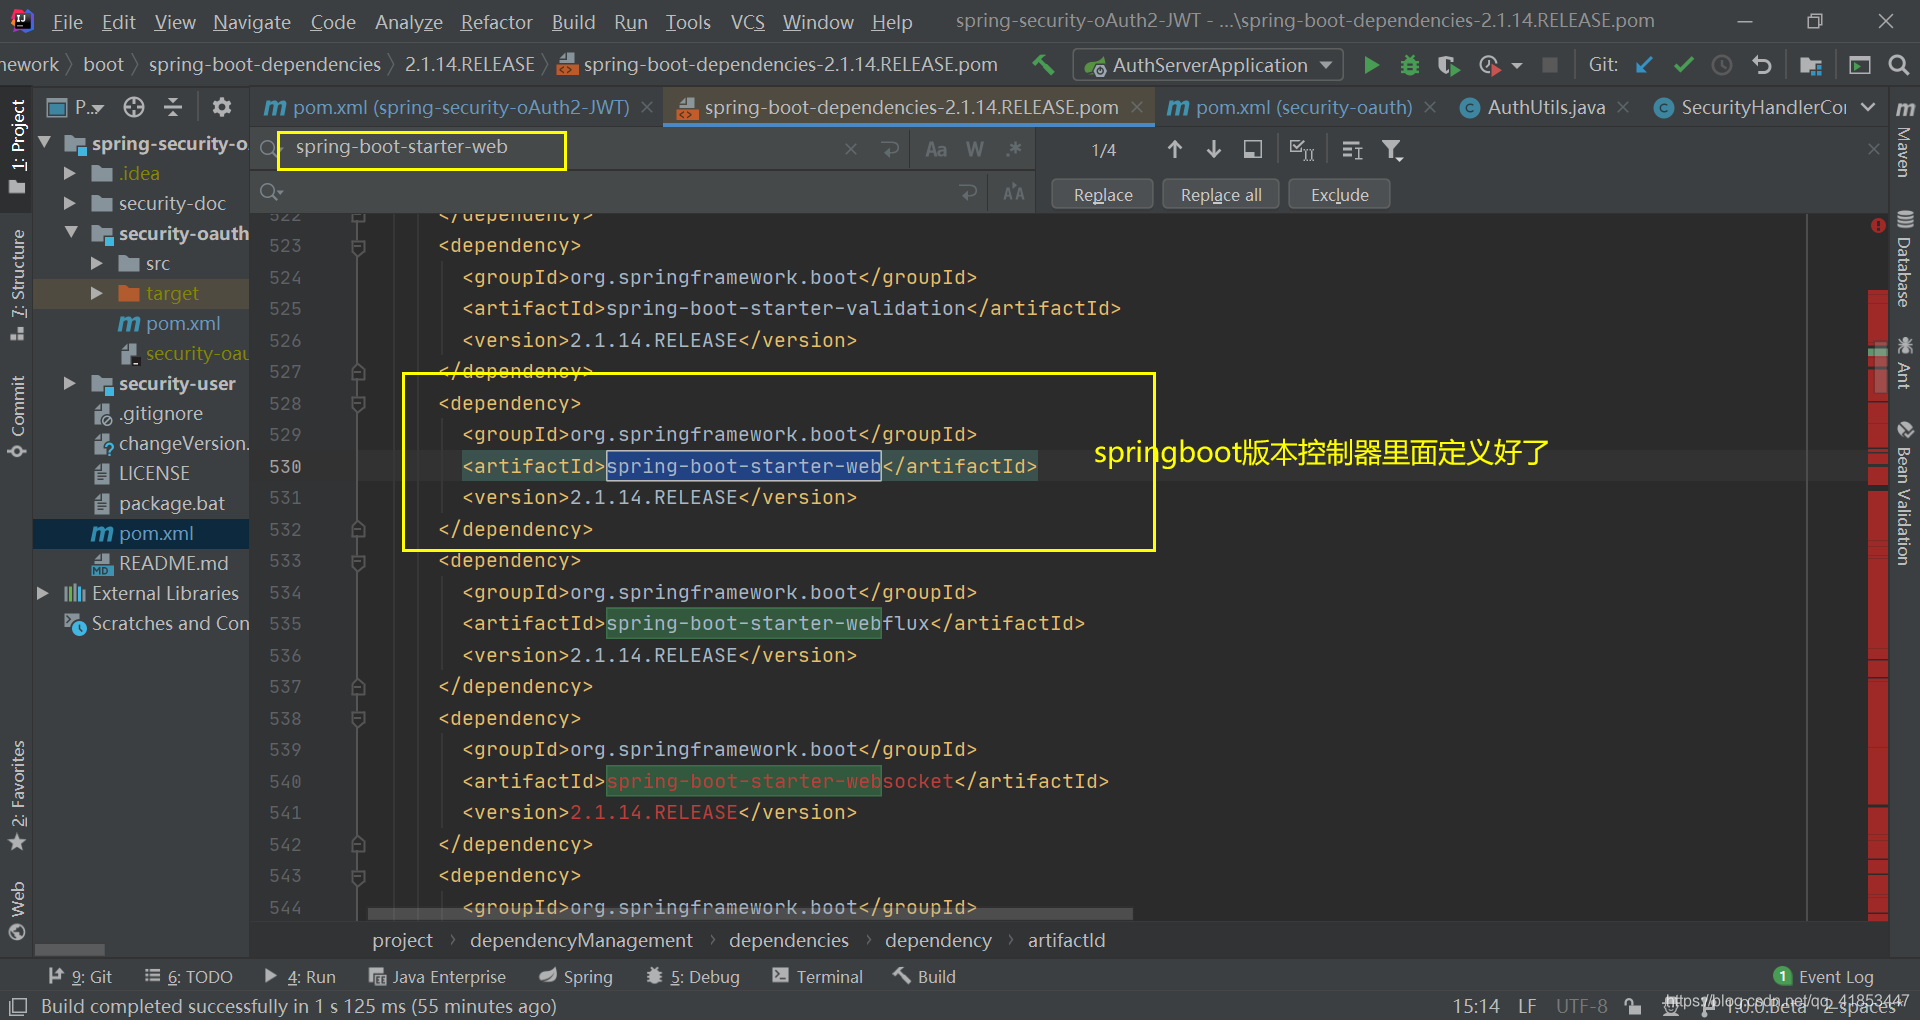Show hidden editor tabs dropdown chevron
Screen dimensions: 1920x1020
pos(1868,107)
